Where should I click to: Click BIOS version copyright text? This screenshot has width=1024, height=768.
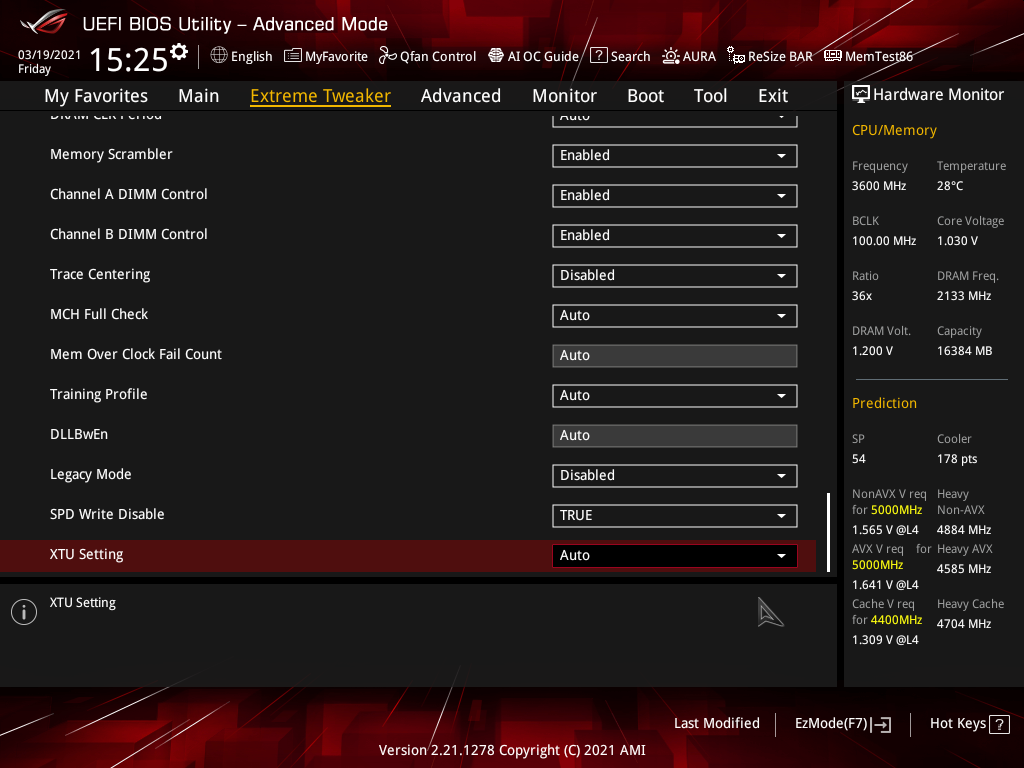512,750
